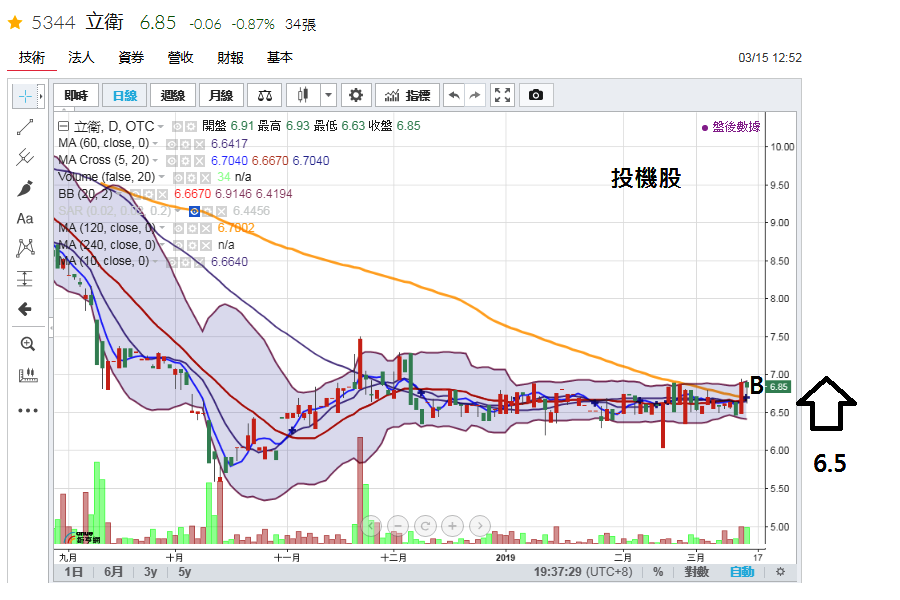Viewport: 900px width, 600px height.
Task: Open settings for MA (120, close, 0)
Action: pyautogui.click(x=192, y=229)
